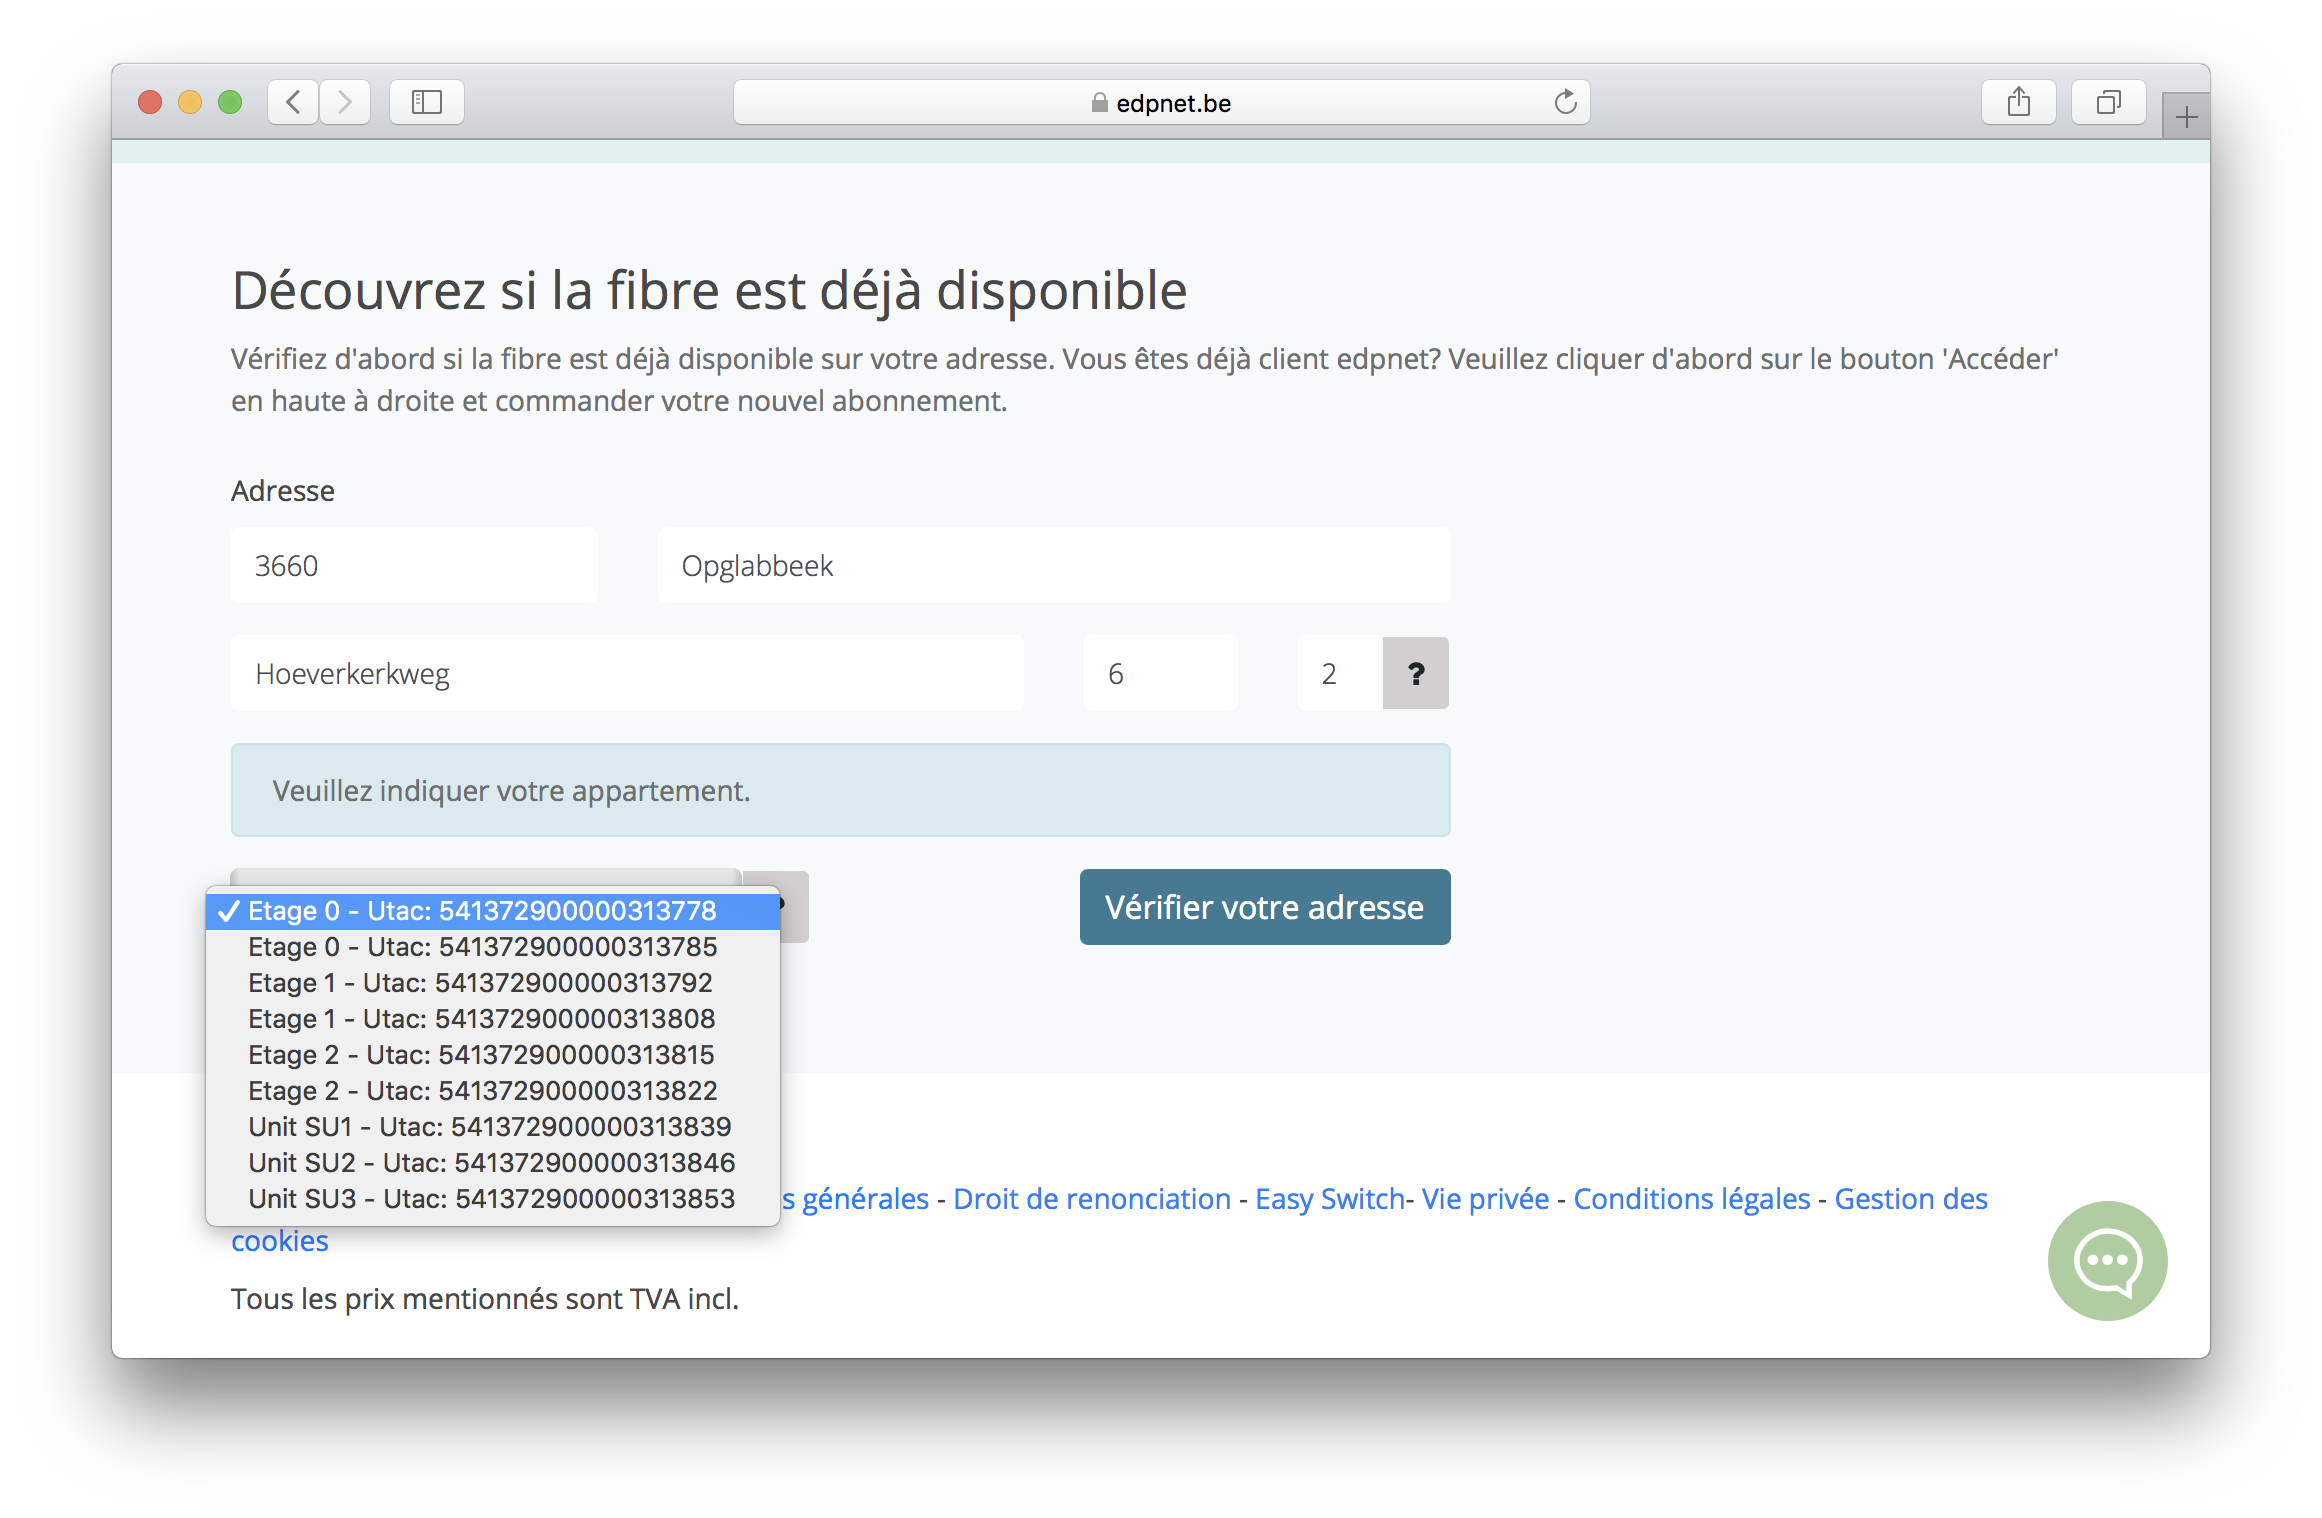Click 'Tous les prix mentionnés sont TVA incl.'

485,1299
